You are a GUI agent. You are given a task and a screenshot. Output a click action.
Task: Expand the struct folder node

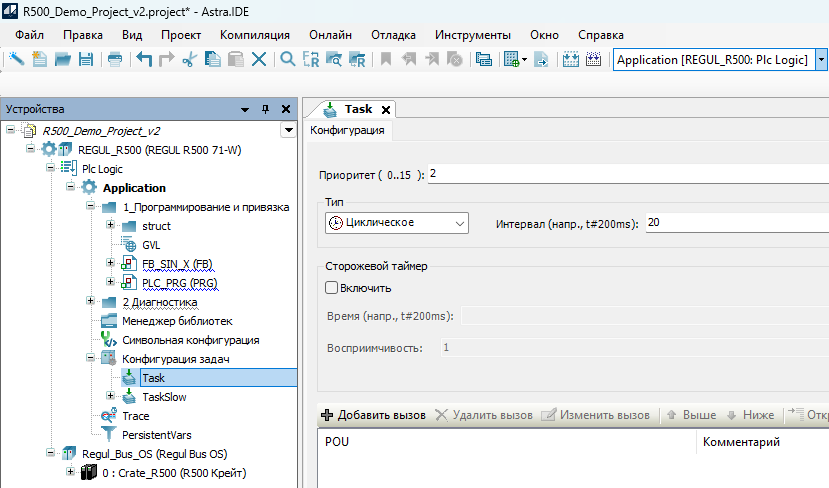(x=111, y=226)
